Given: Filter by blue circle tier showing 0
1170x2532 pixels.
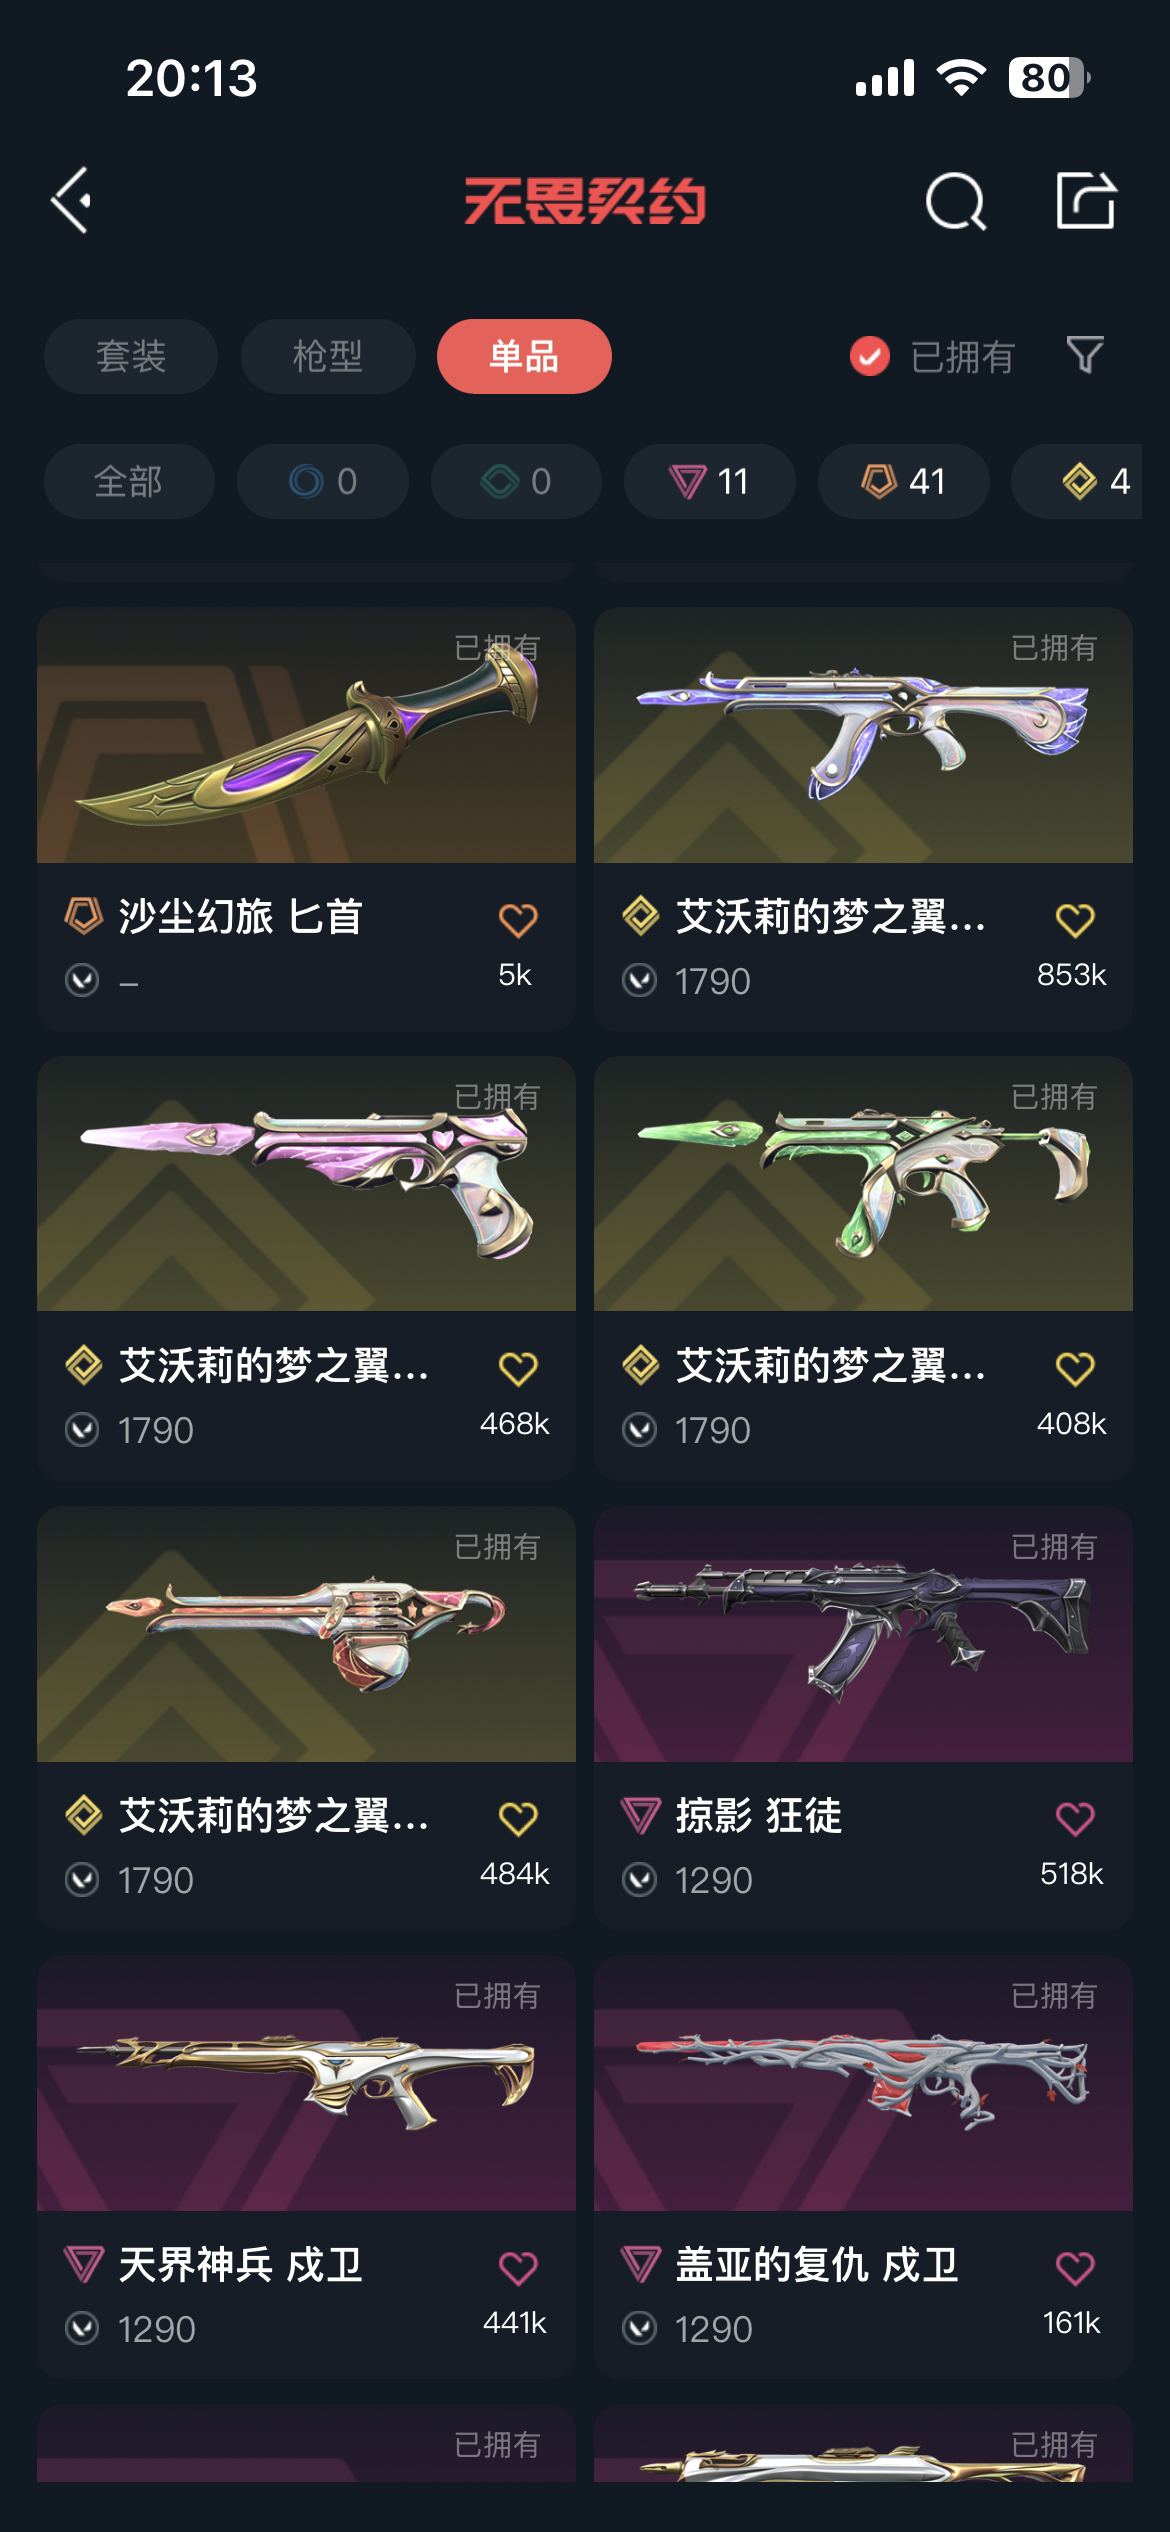Looking at the screenshot, I should [x=323, y=481].
